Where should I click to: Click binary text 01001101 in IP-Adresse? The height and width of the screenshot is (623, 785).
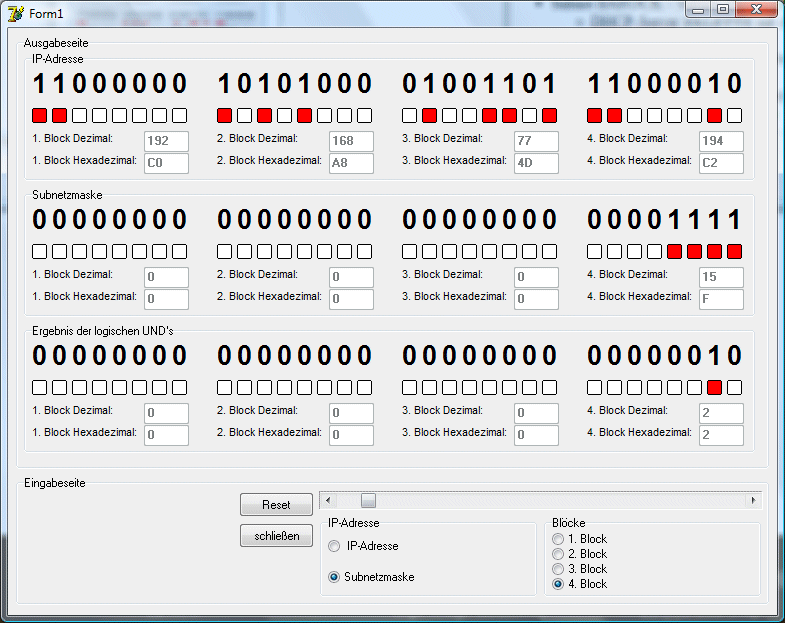480,83
